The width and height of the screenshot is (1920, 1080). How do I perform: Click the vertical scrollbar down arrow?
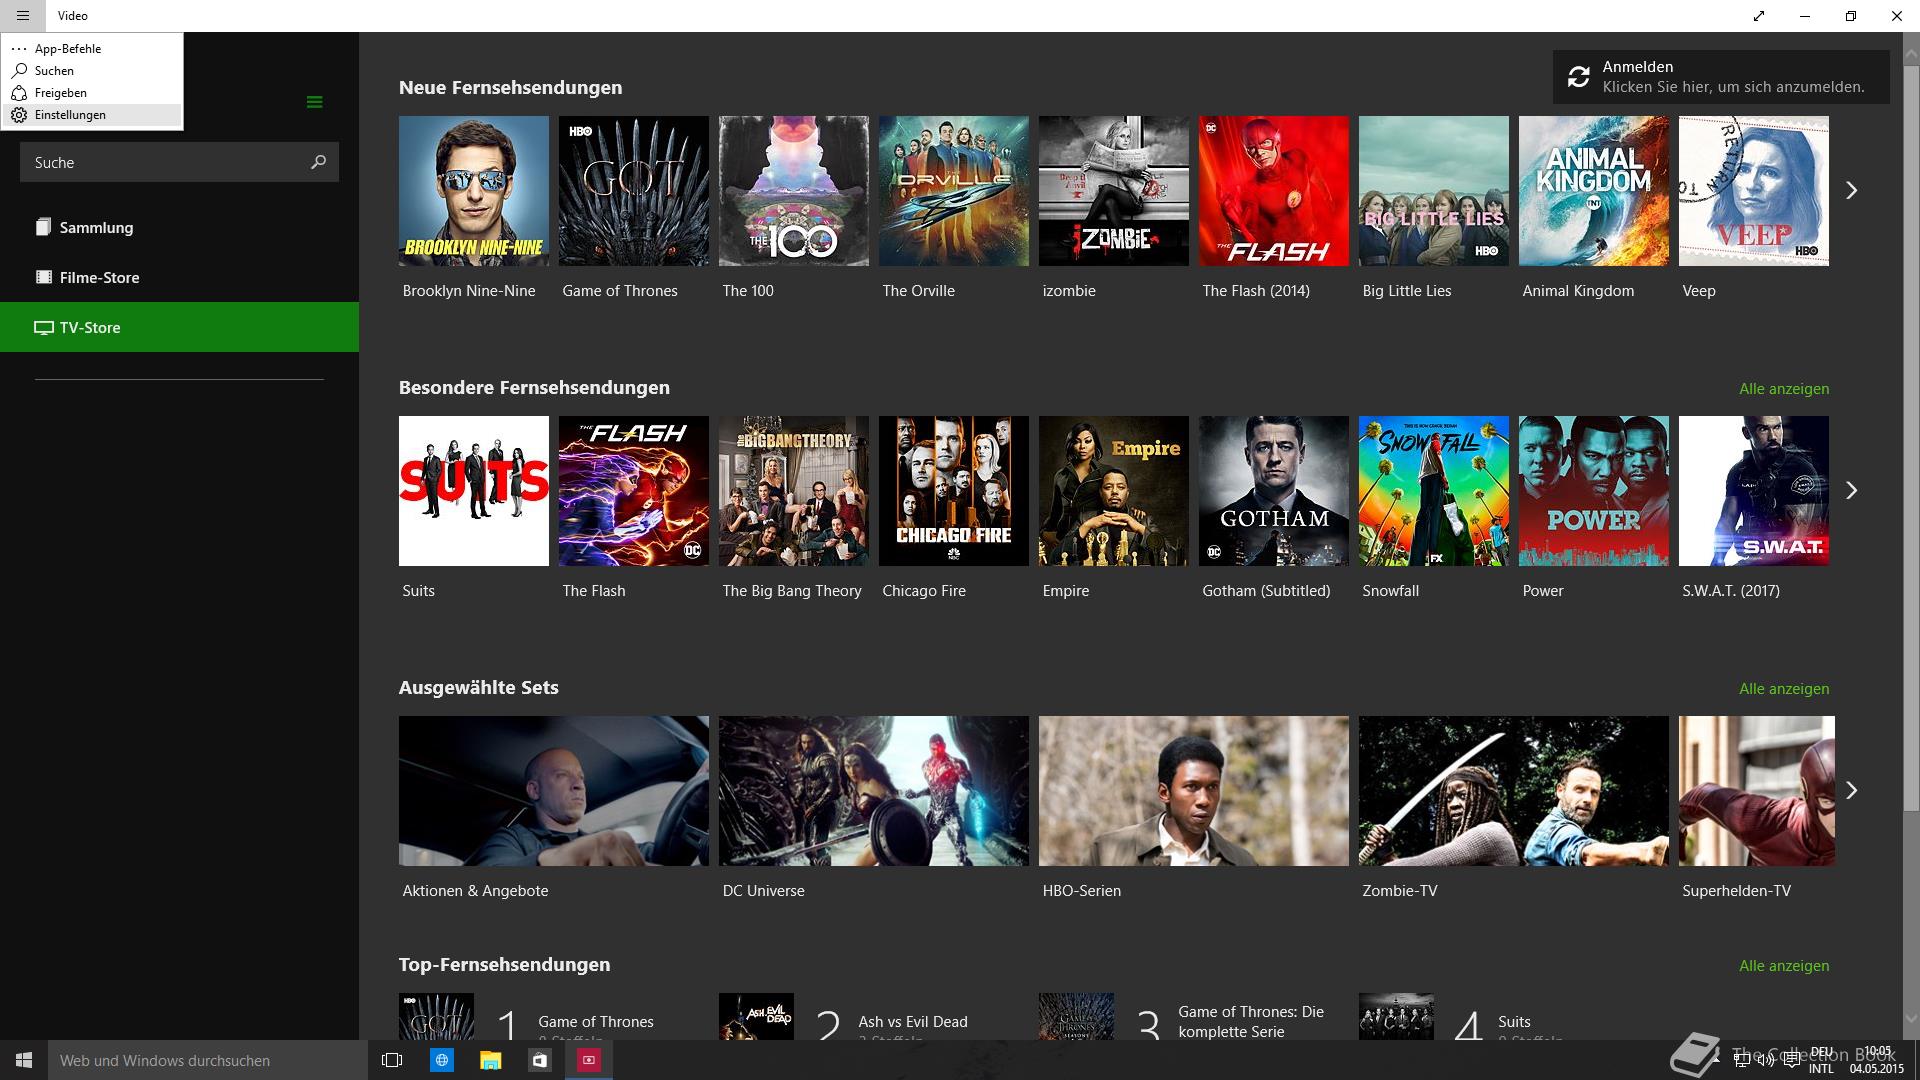point(1911,1020)
